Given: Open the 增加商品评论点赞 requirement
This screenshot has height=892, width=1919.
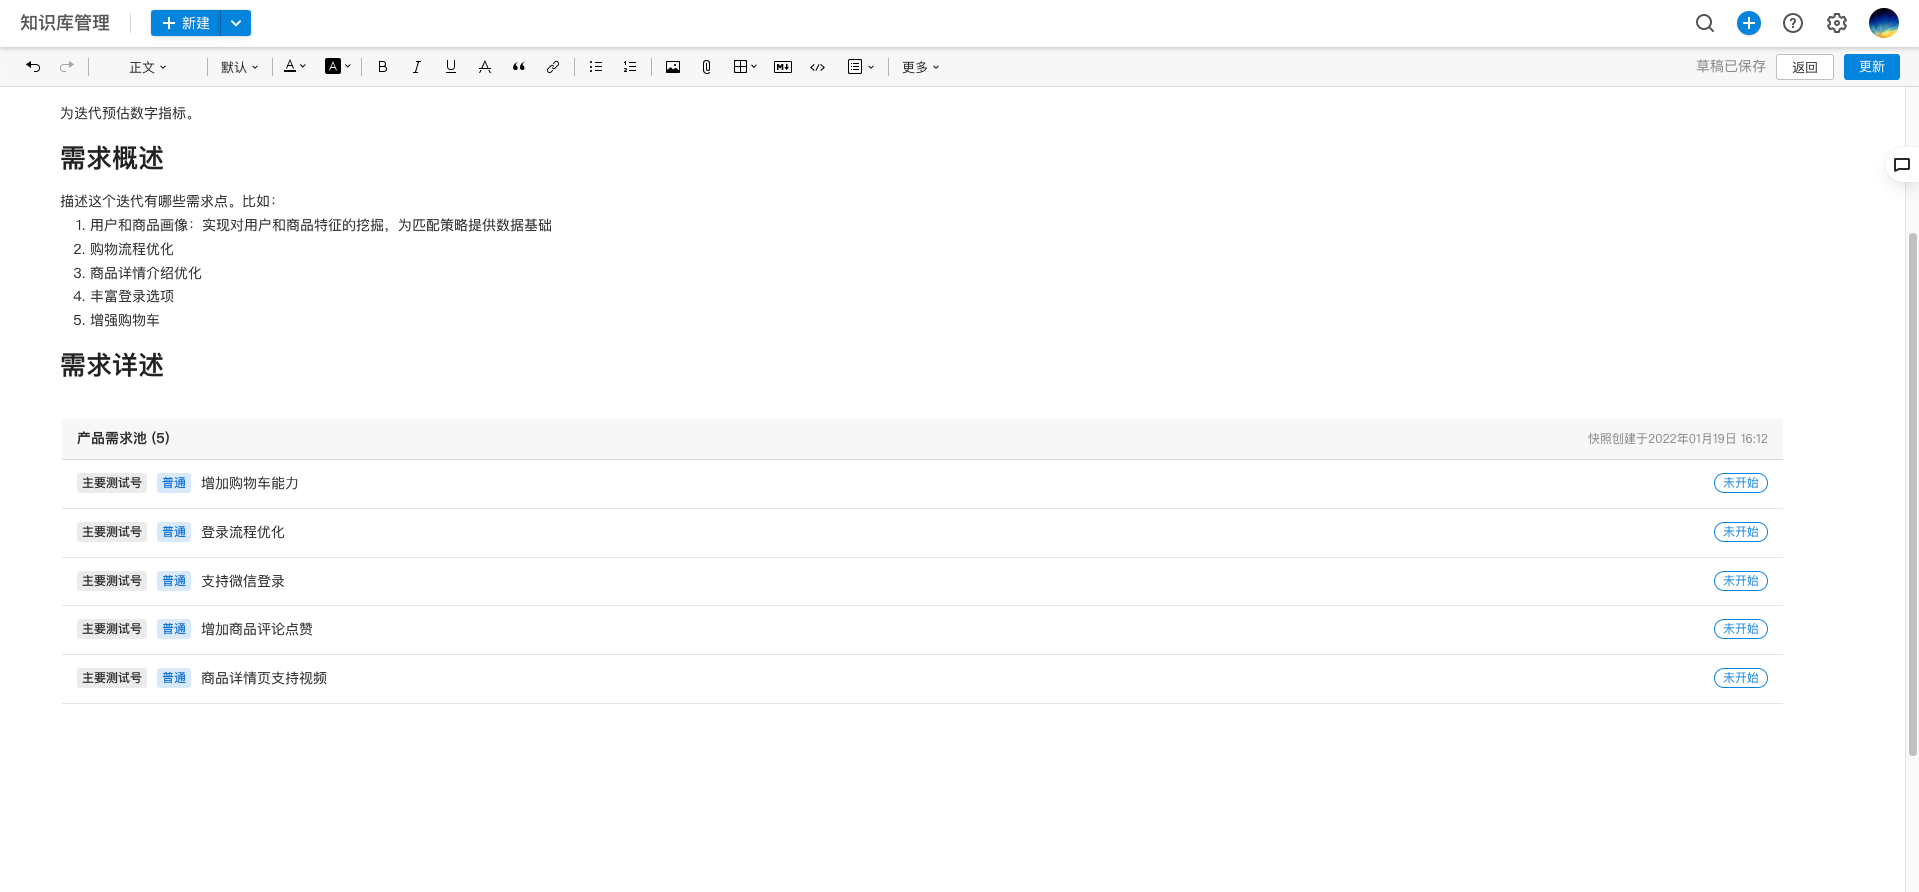Looking at the screenshot, I should tap(257, 629).
